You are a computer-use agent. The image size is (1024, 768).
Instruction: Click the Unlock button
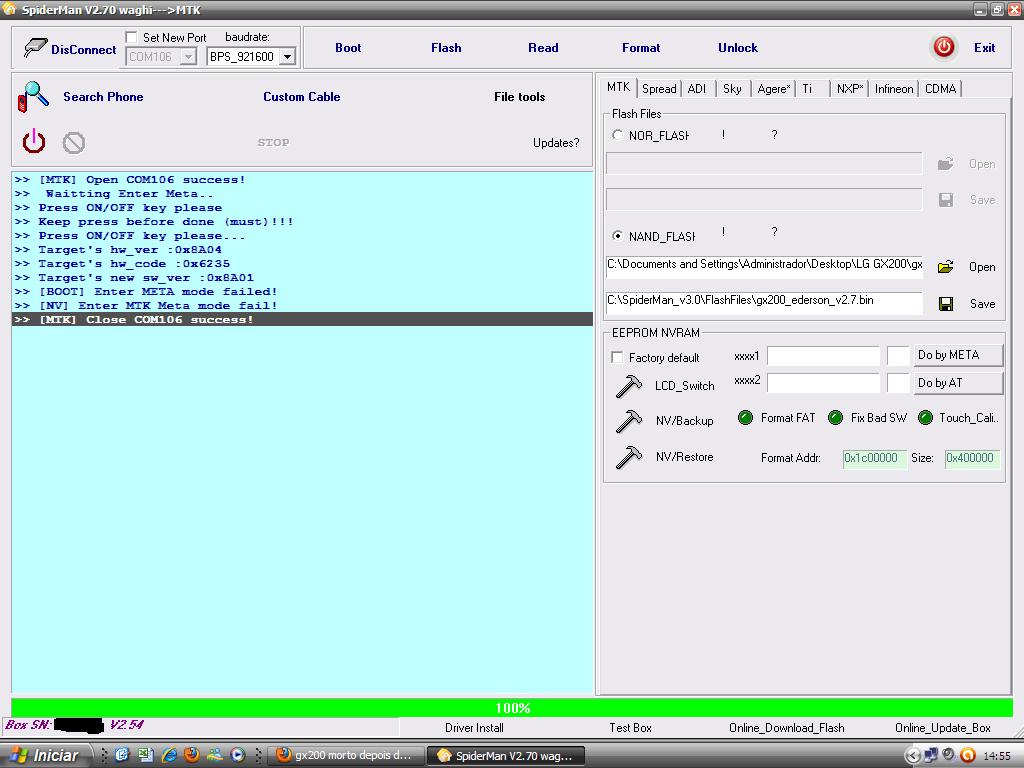pos(738,48)
